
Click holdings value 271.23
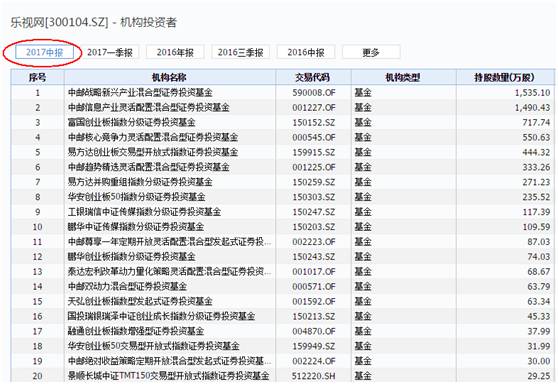536,182
